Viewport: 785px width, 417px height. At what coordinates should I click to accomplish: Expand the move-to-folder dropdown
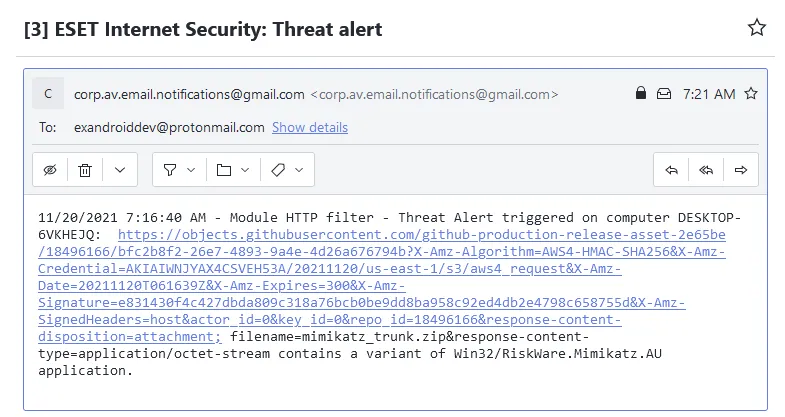click(233, 170)
